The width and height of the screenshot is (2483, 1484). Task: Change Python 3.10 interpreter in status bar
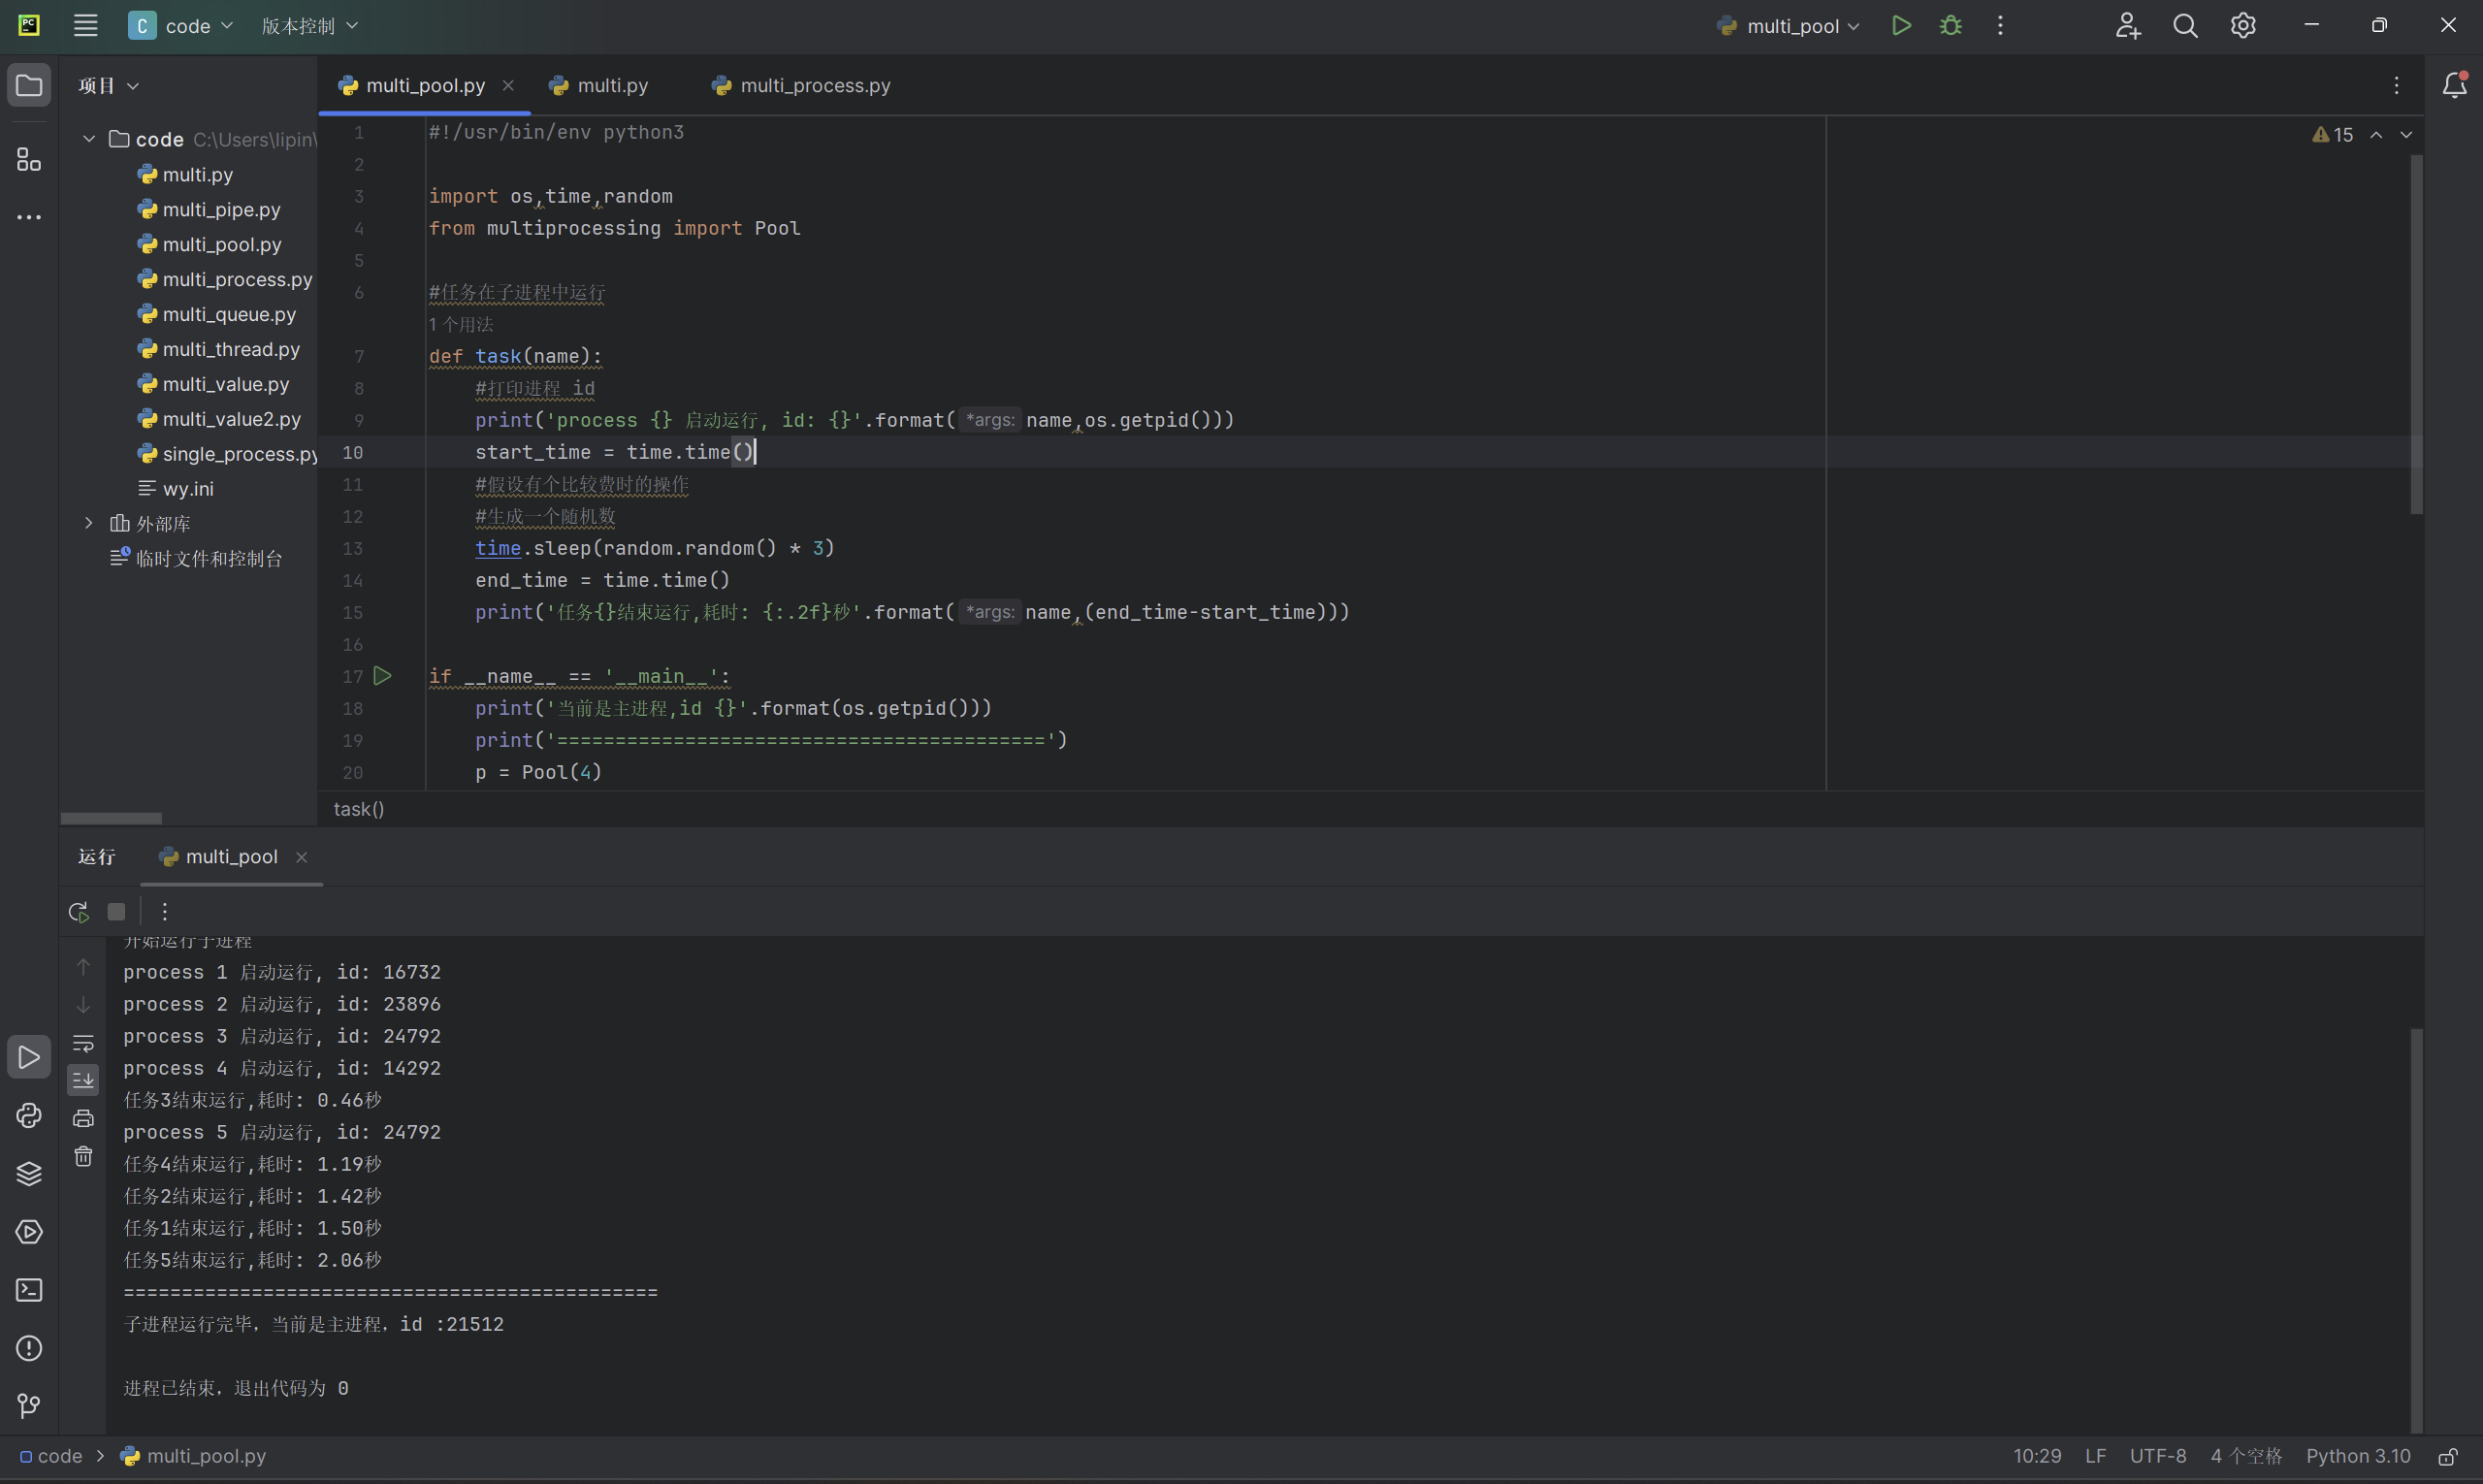point(2358,1457)
